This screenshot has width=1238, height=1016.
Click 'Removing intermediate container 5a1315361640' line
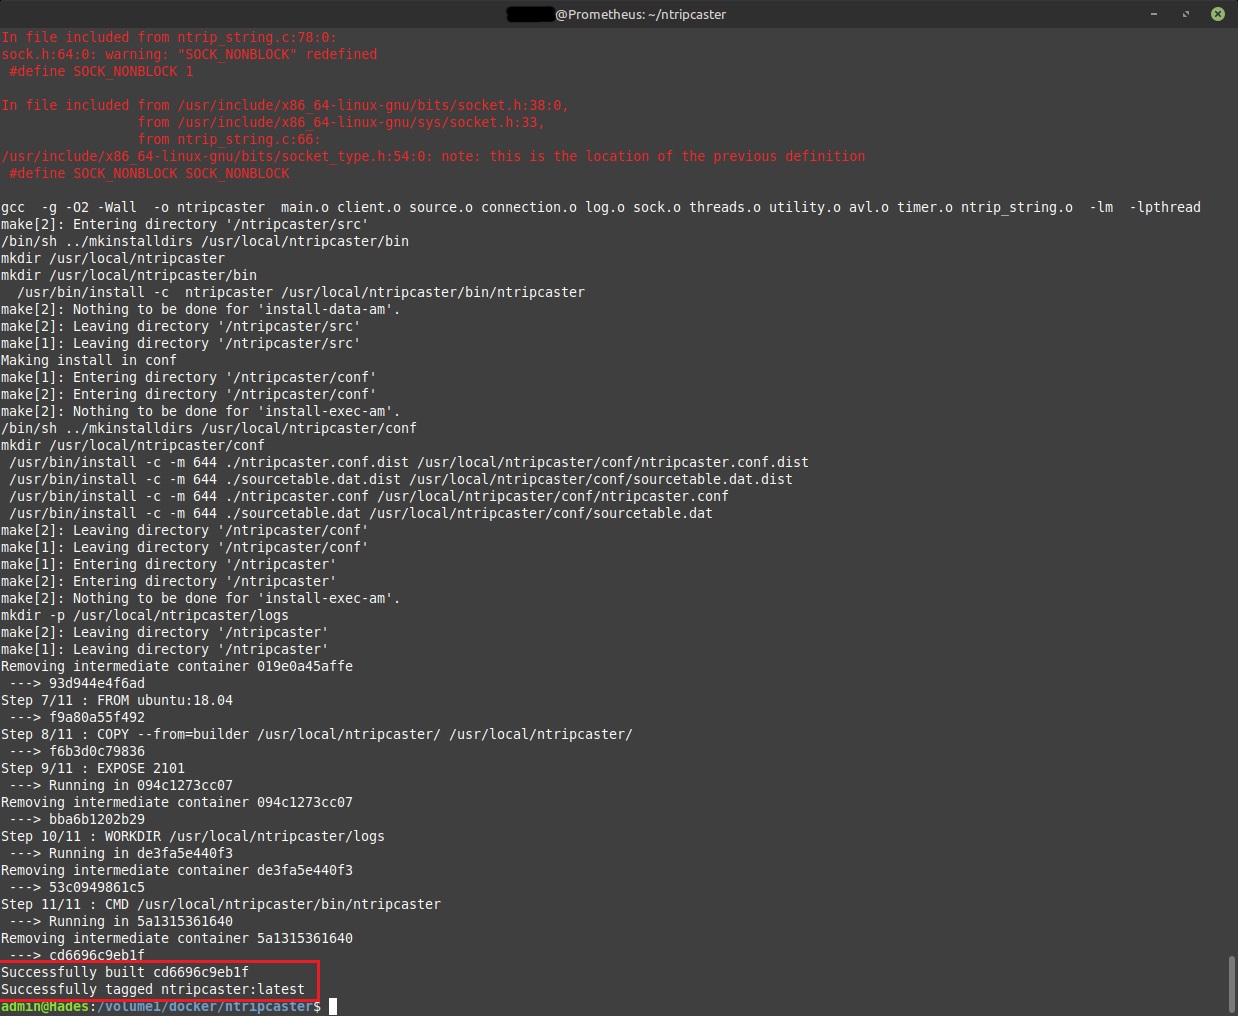[177, 938]
